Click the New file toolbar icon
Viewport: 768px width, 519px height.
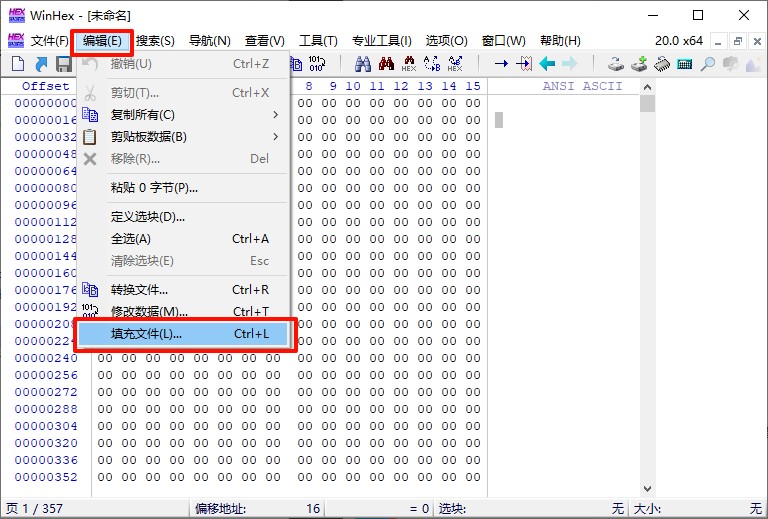[18, 64]
